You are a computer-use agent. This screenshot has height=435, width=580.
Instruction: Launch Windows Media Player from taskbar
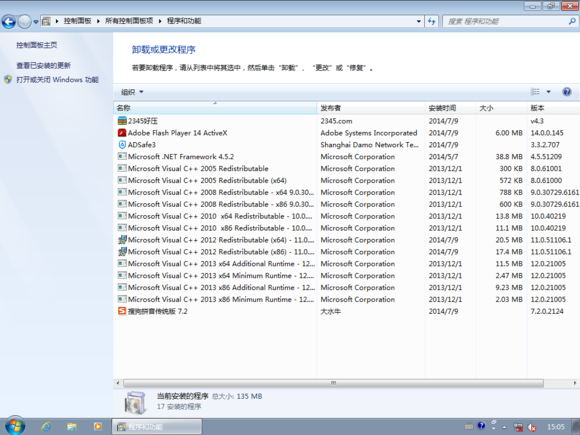pos(98,426)
